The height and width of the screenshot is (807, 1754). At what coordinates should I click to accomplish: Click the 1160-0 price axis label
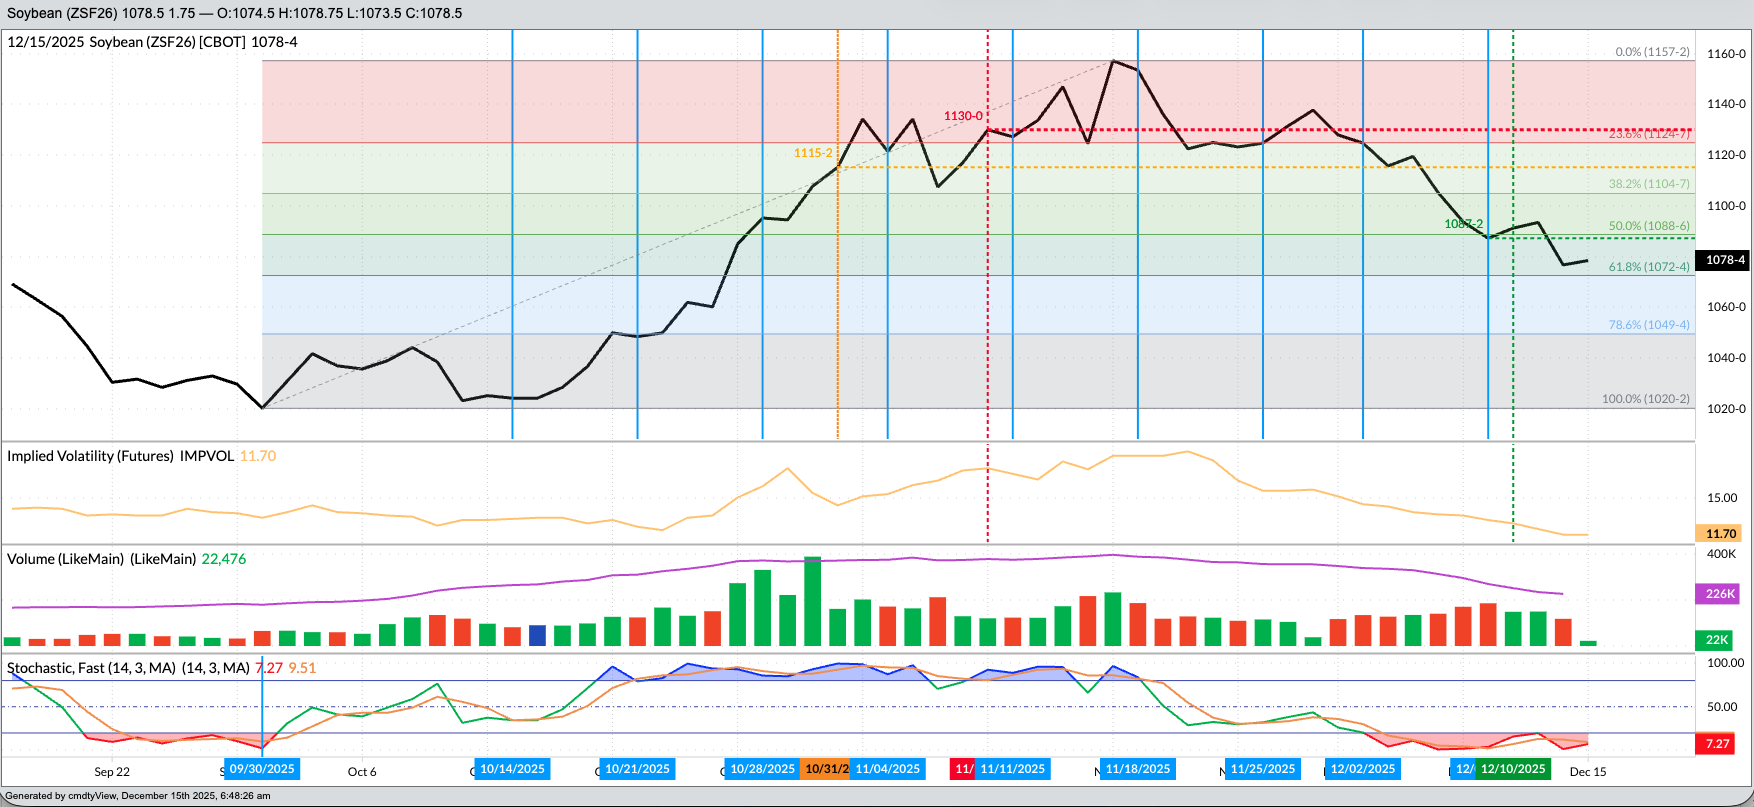coord(1727,54)
